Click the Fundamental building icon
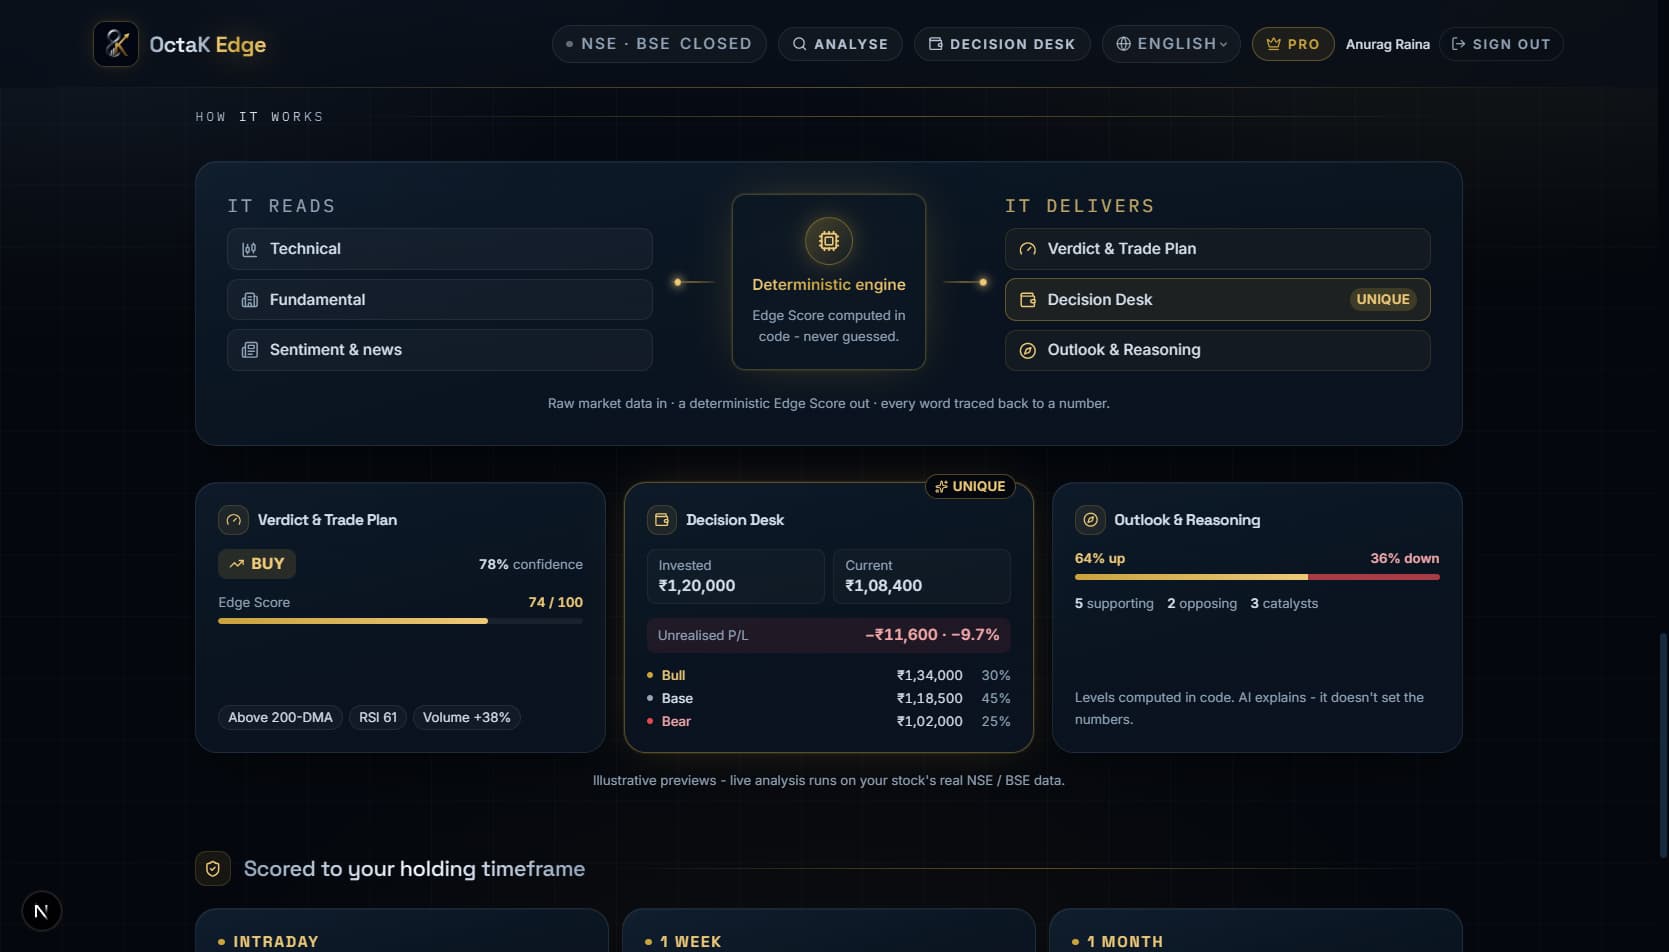 [x=250, y=300]
